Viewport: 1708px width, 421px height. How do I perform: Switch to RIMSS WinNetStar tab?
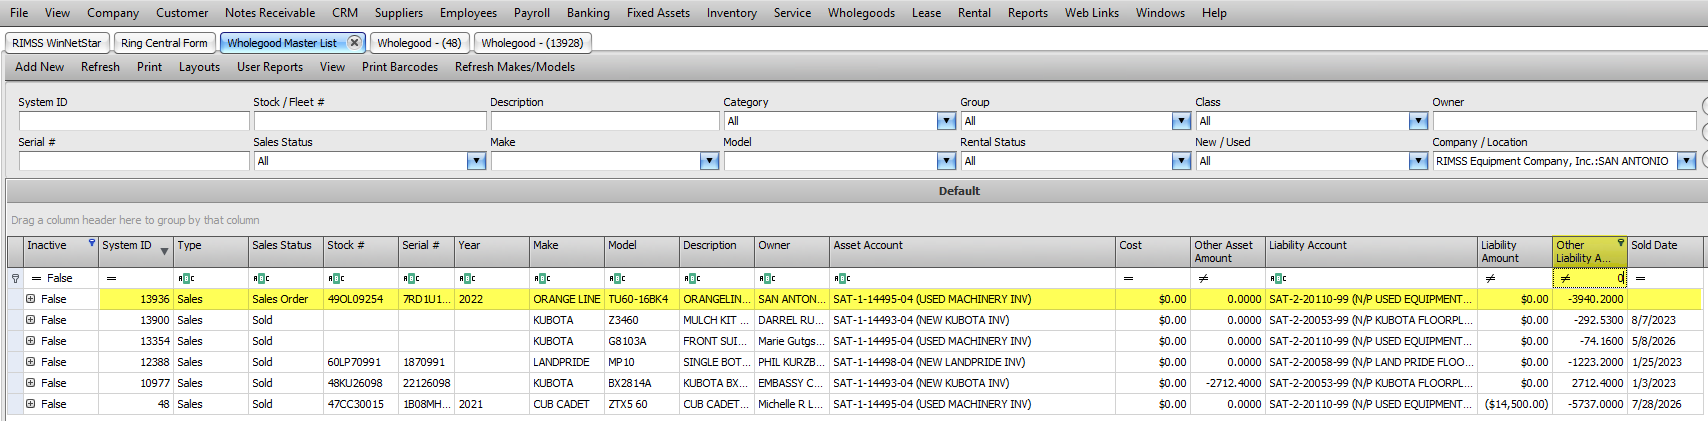(57, 43)
